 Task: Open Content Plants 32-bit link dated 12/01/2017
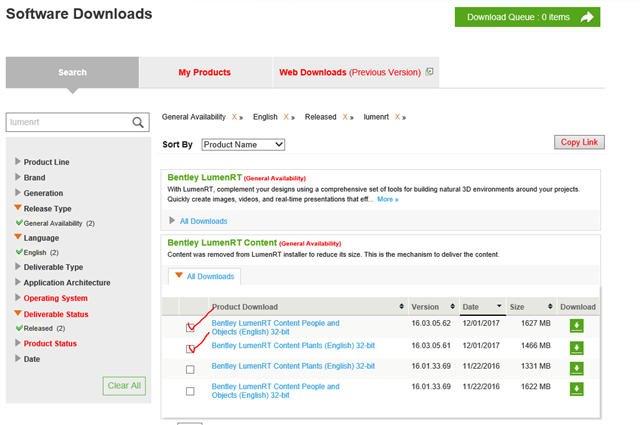pos(293,345)
